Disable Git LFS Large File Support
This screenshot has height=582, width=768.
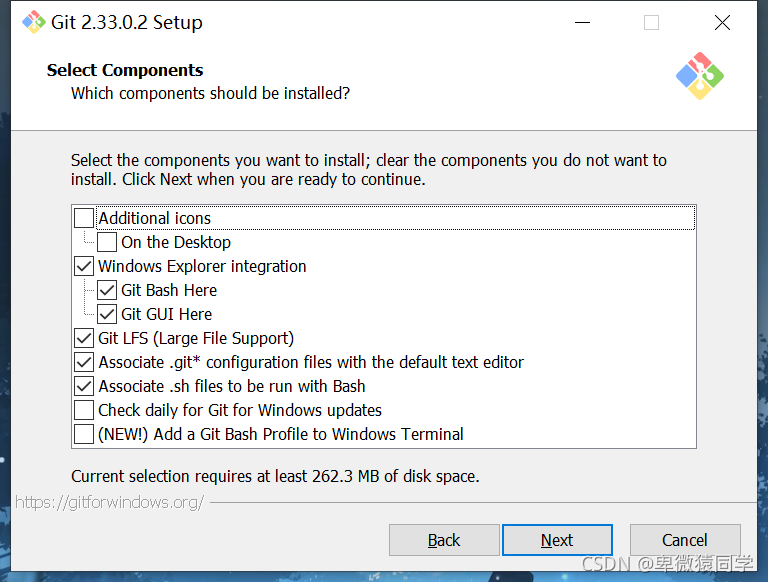(x=84, y=338)
